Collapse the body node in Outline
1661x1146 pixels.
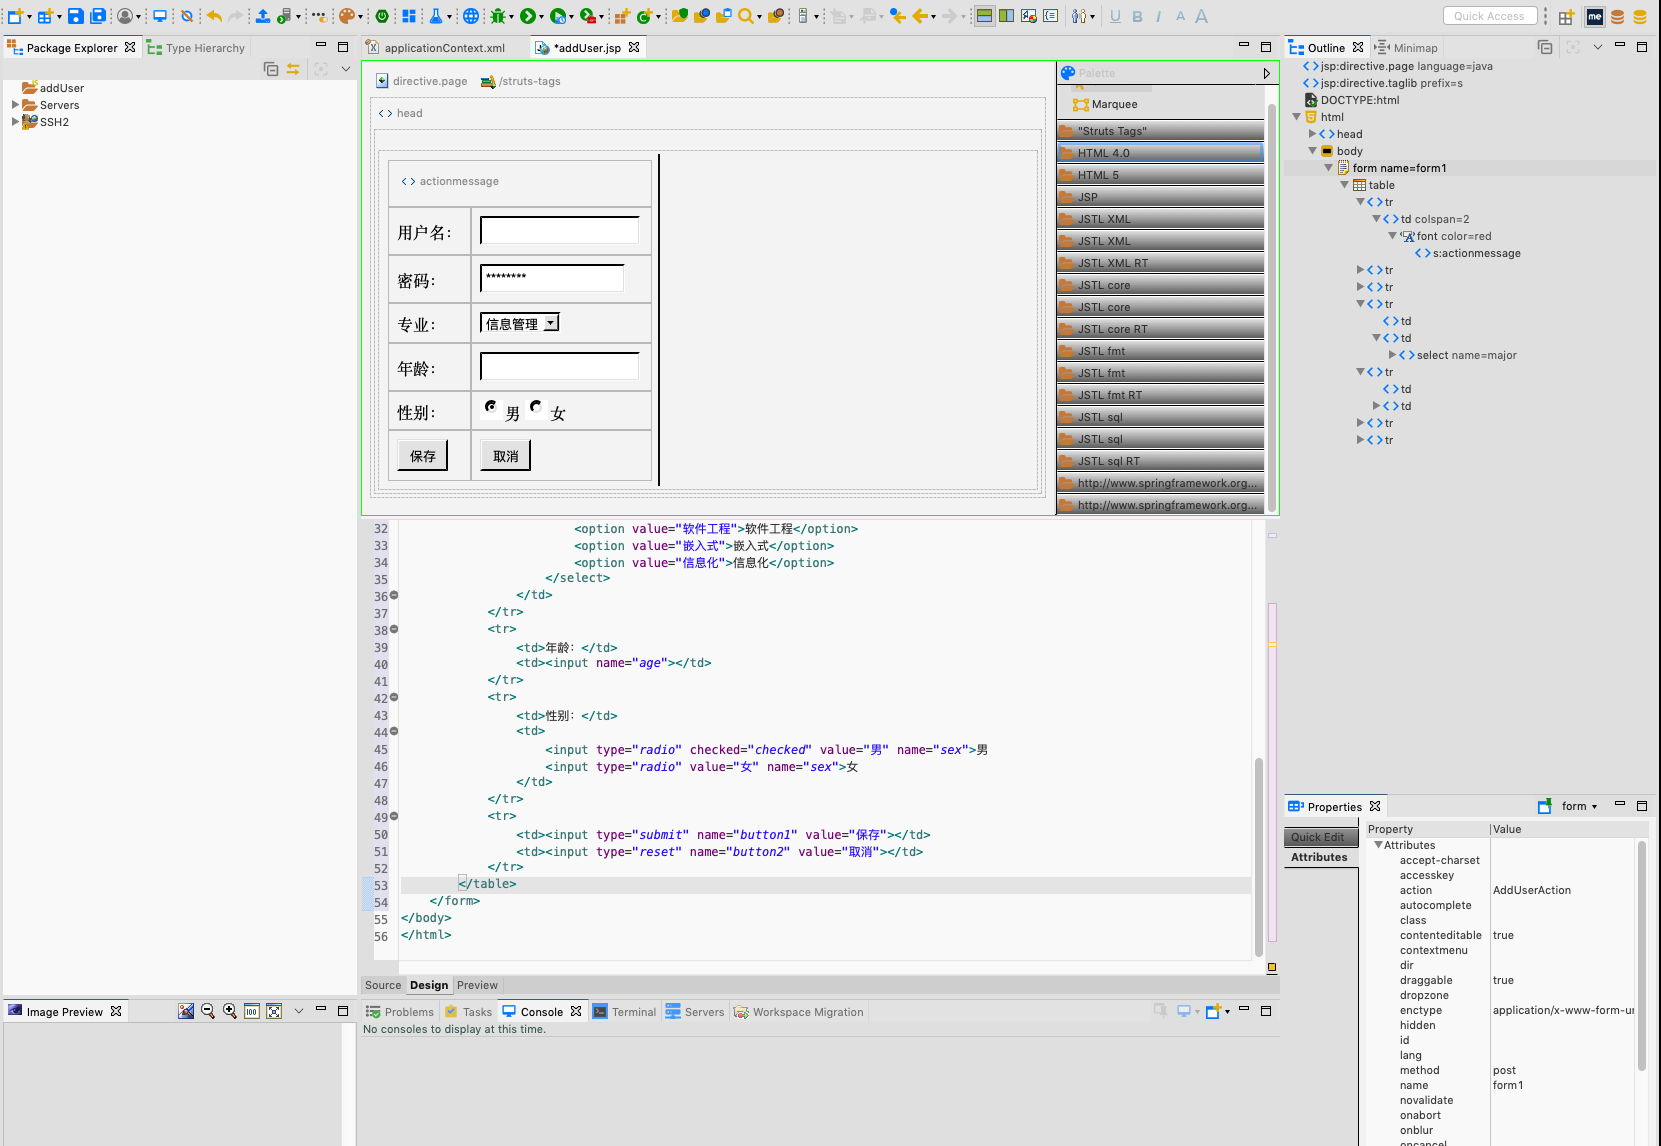pos(1313,151)
